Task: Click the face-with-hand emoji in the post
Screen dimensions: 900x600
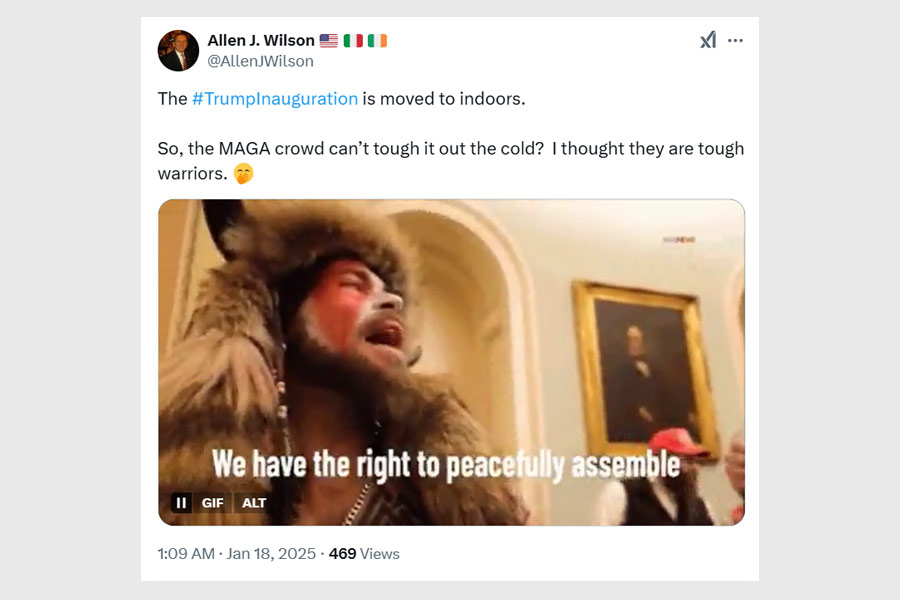Action: click(x=243, y=173)
